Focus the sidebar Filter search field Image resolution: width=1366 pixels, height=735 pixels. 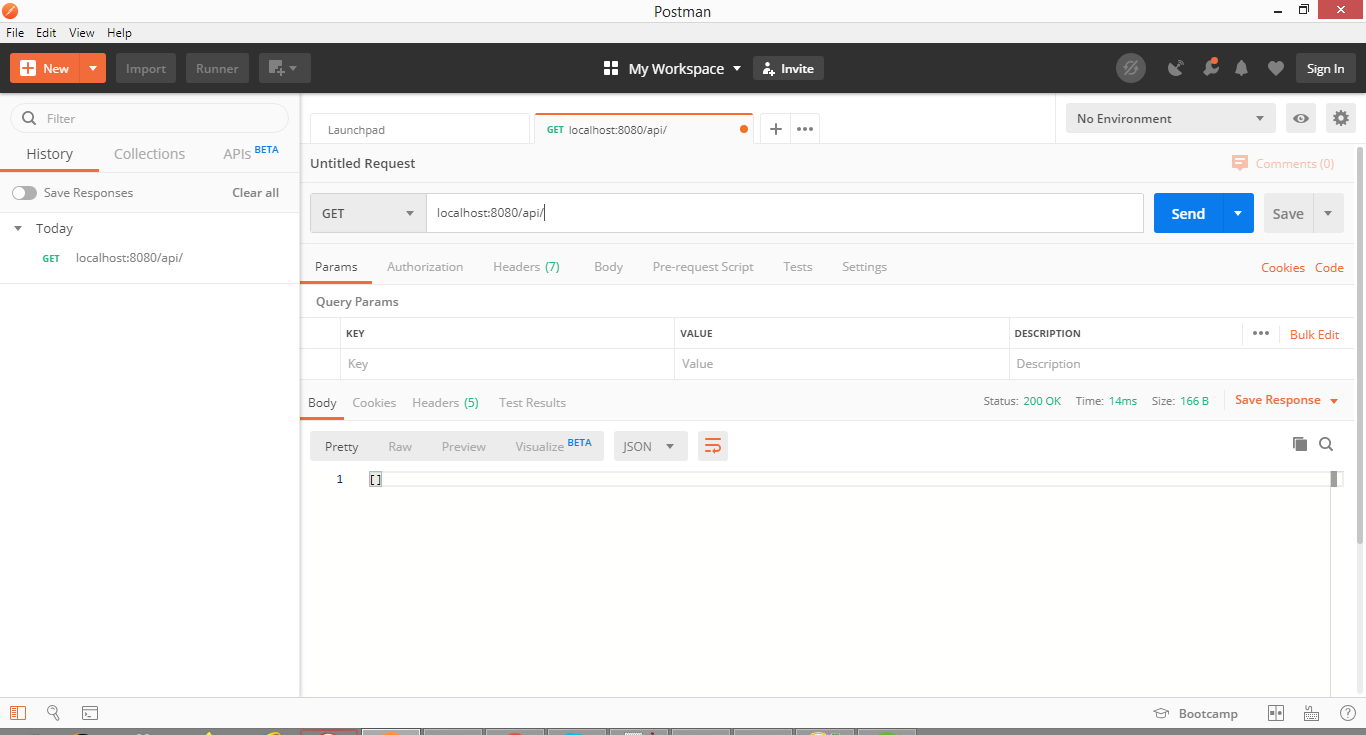150,118
